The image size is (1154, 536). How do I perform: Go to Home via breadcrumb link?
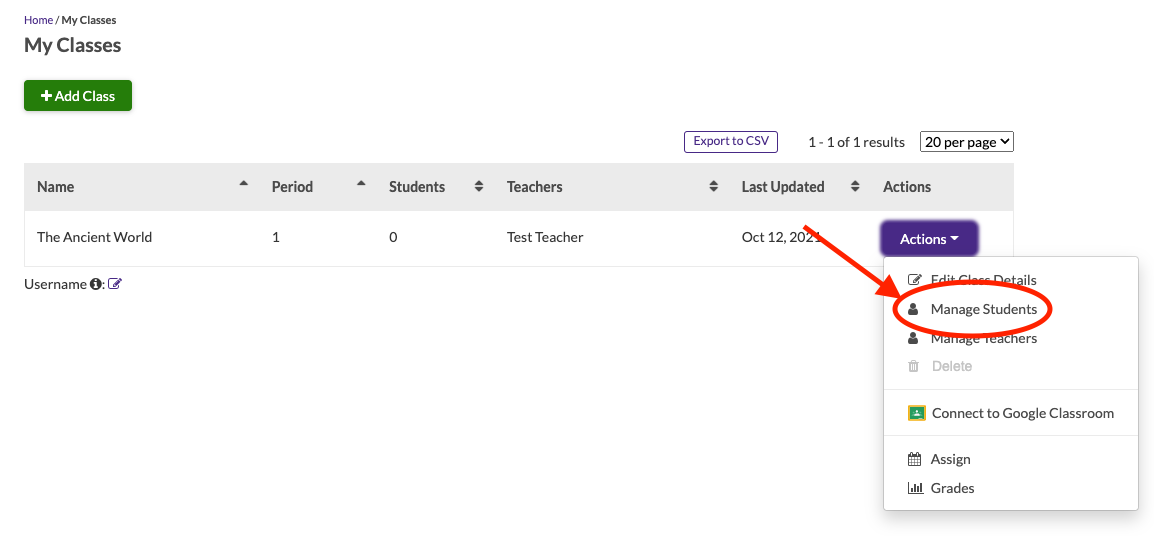click(38, 20)
